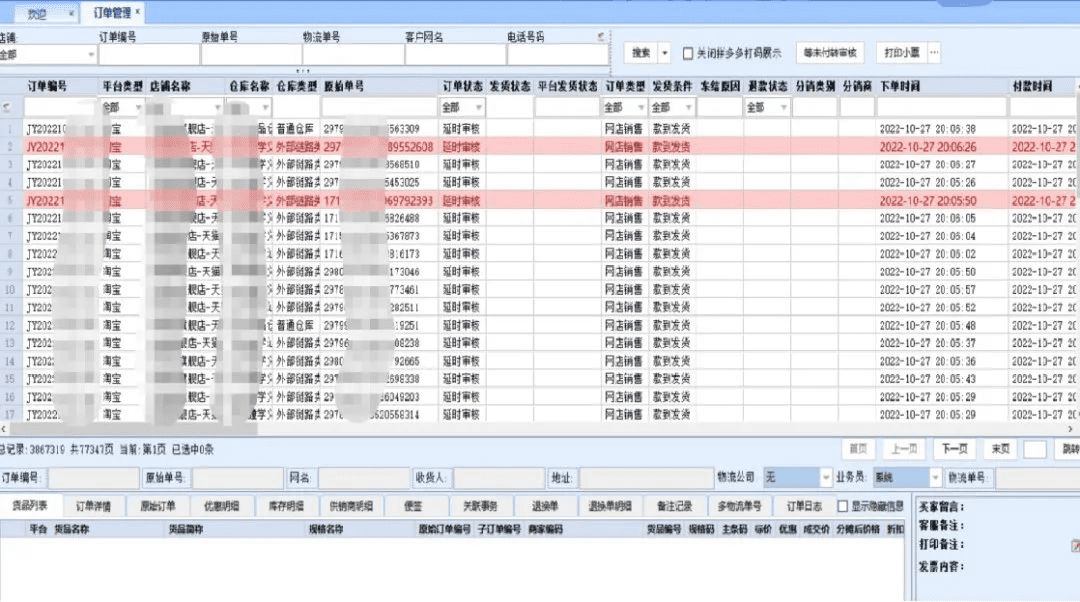Open 订单类型 column filter dropdown

pos(641,107)
